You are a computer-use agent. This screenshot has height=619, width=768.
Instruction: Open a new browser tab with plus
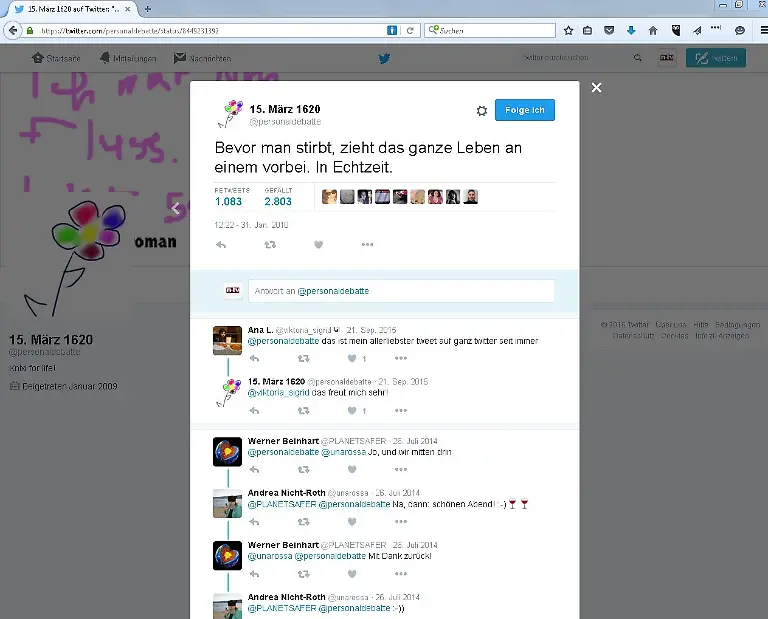coord(148,9)
